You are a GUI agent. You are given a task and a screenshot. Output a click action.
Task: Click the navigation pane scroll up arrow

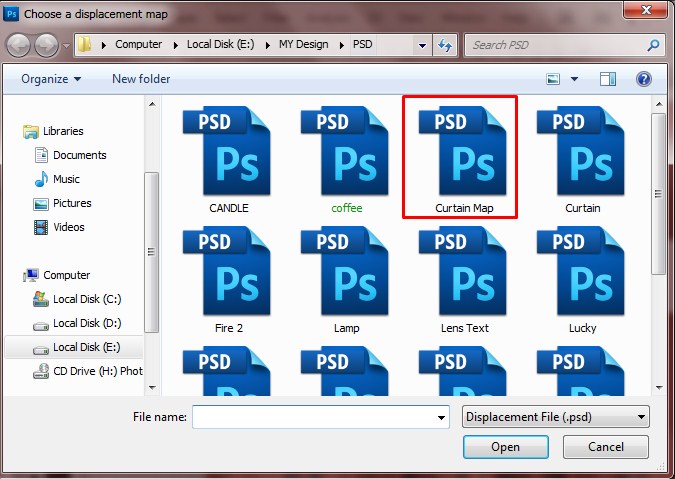(x=152, y=104)
